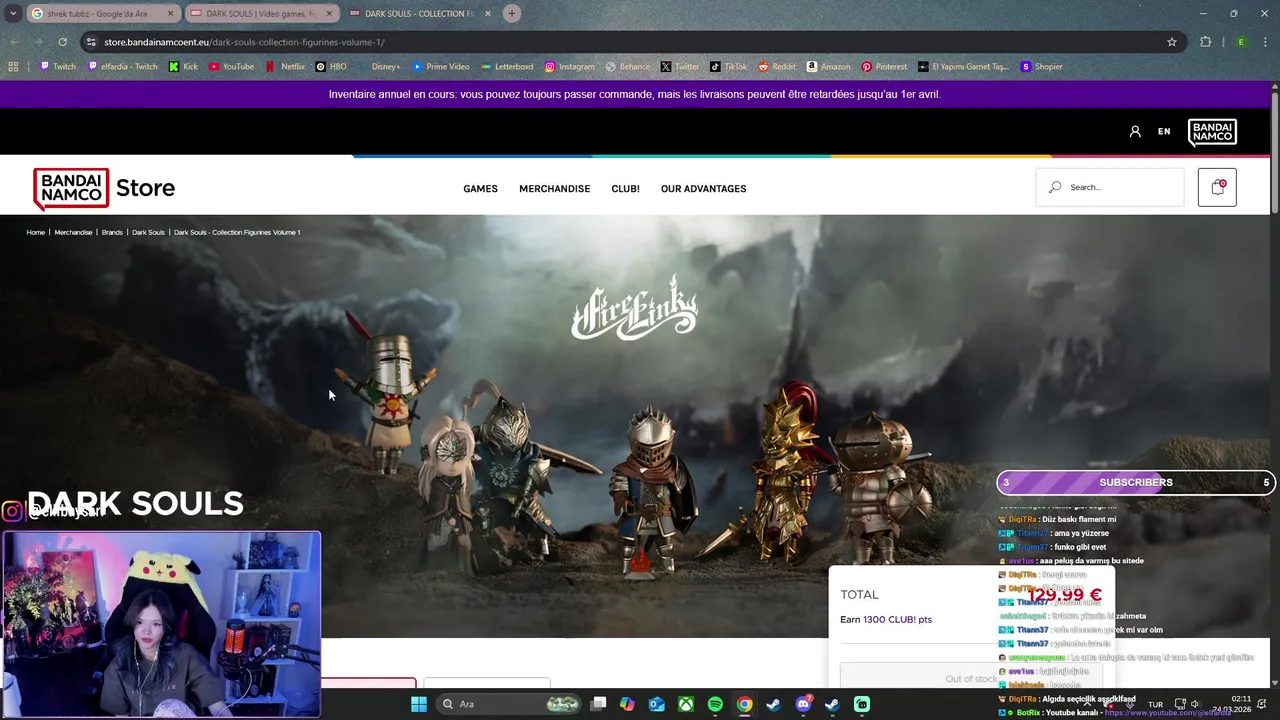Viewport: 1280px width, 720px height.
Task: Switch to the shrek tubbz Google tab
Action: pos(96,14)
